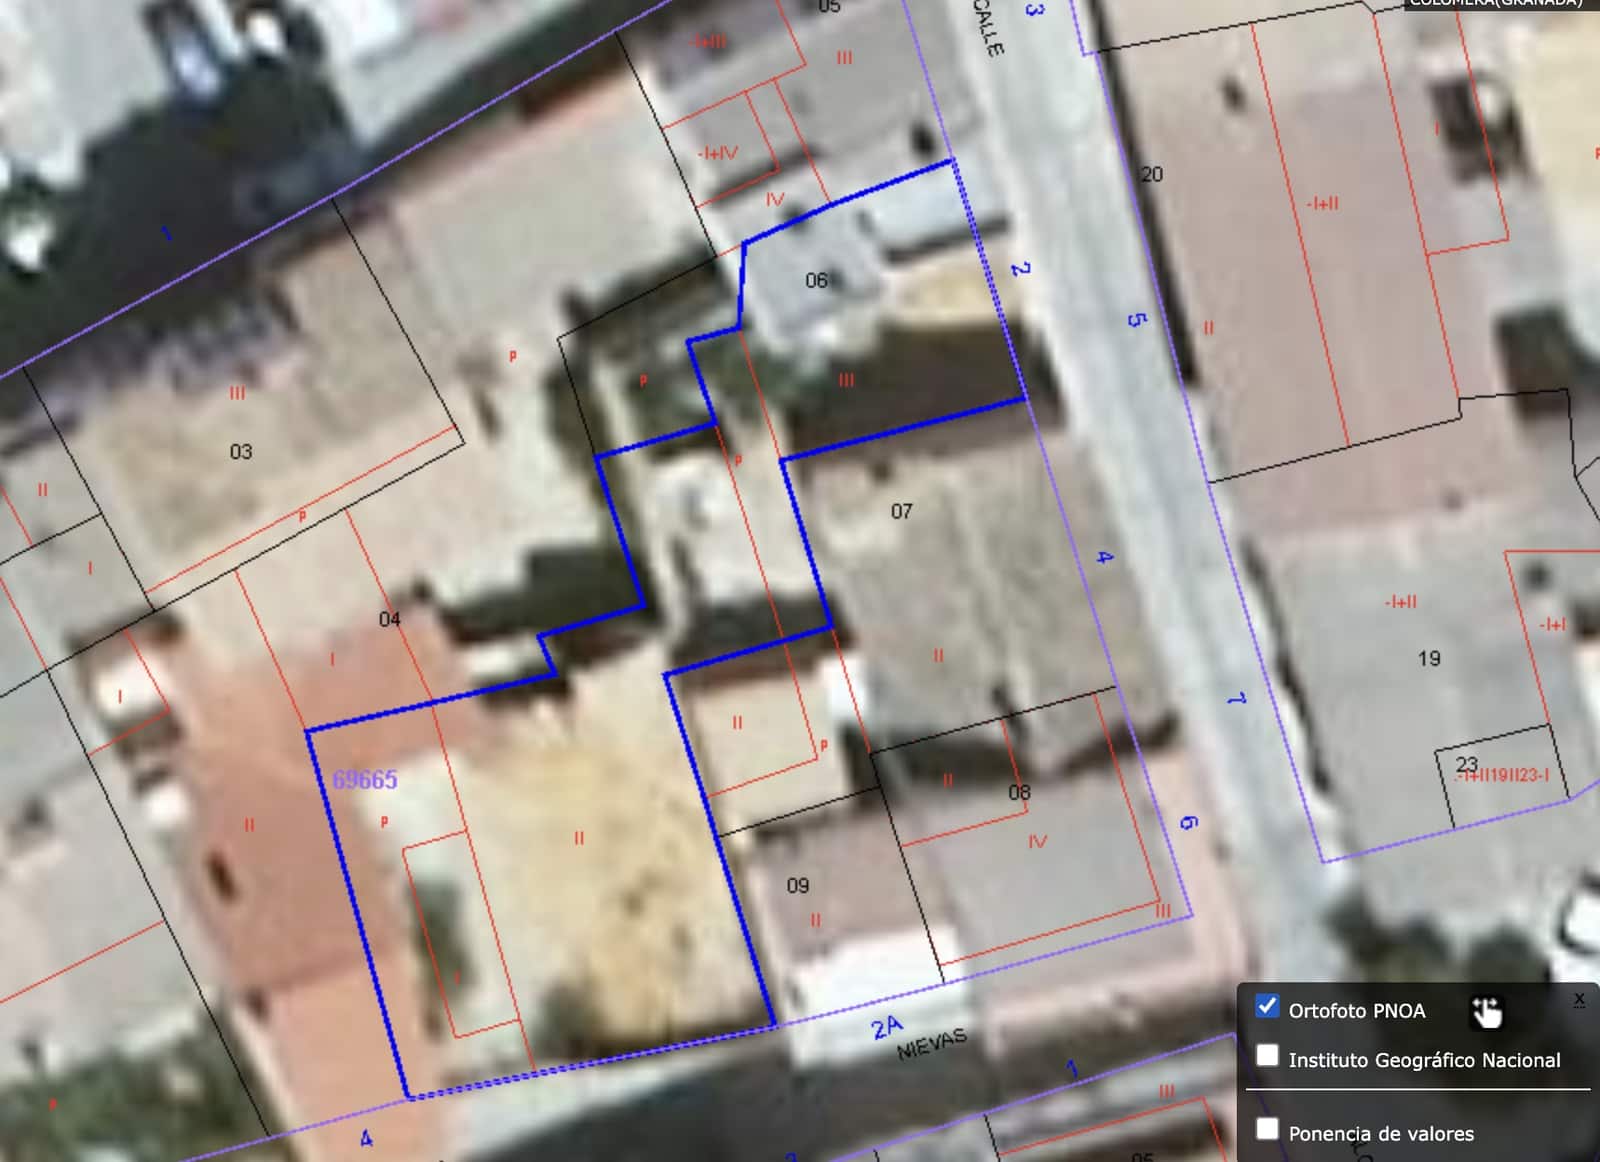This screenshot has height=1162, width=1600.
Task: Uncheck the Ortofoto PNOA layer checkbox
Action: pos(1267,1006)
